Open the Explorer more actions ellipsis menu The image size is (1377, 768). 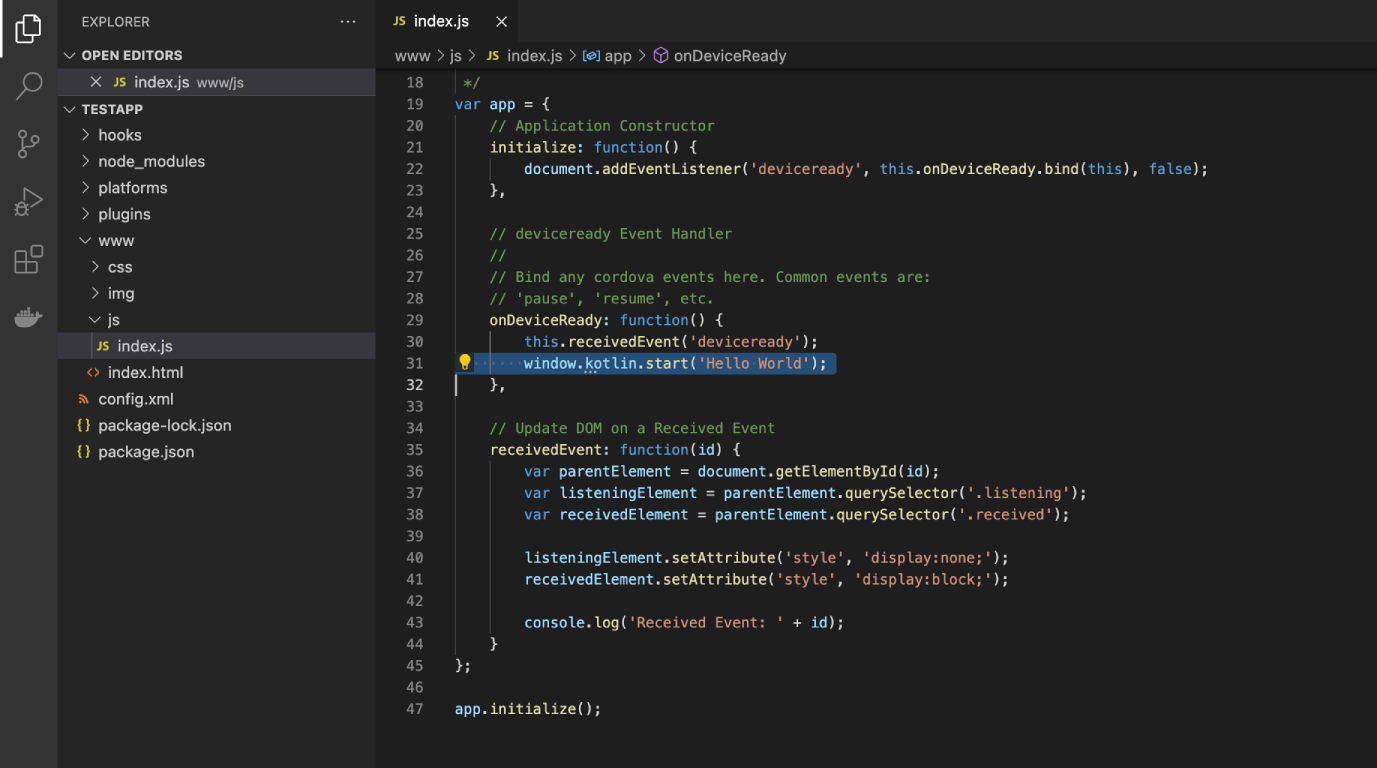347,22
